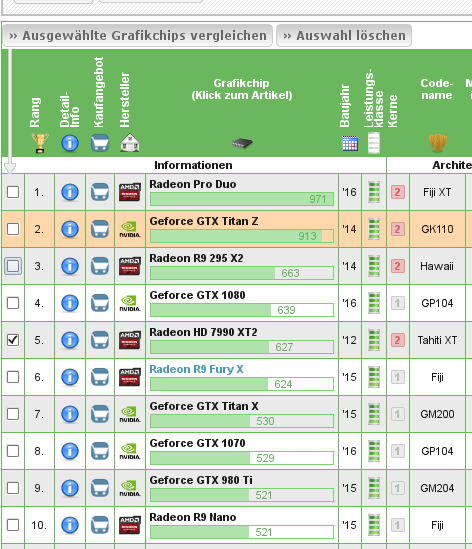472x549 pixels.
Task: Open Geforce GTX 1080 article
Action: point(197,295)
